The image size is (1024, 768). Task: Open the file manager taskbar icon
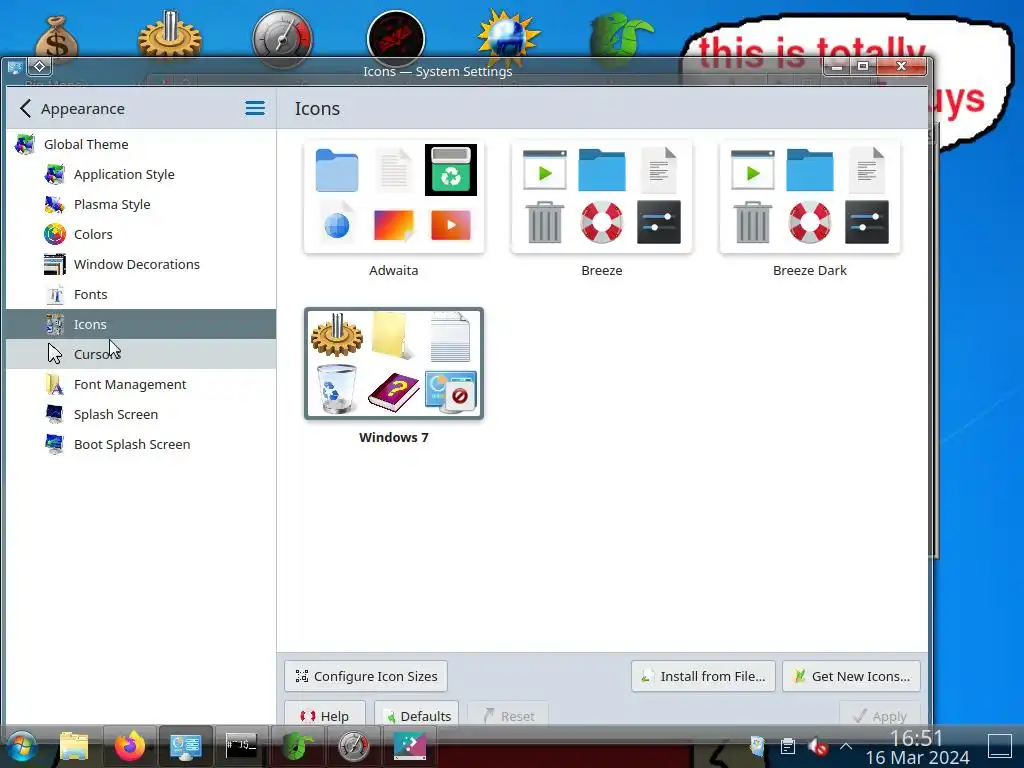coord(74,746)
